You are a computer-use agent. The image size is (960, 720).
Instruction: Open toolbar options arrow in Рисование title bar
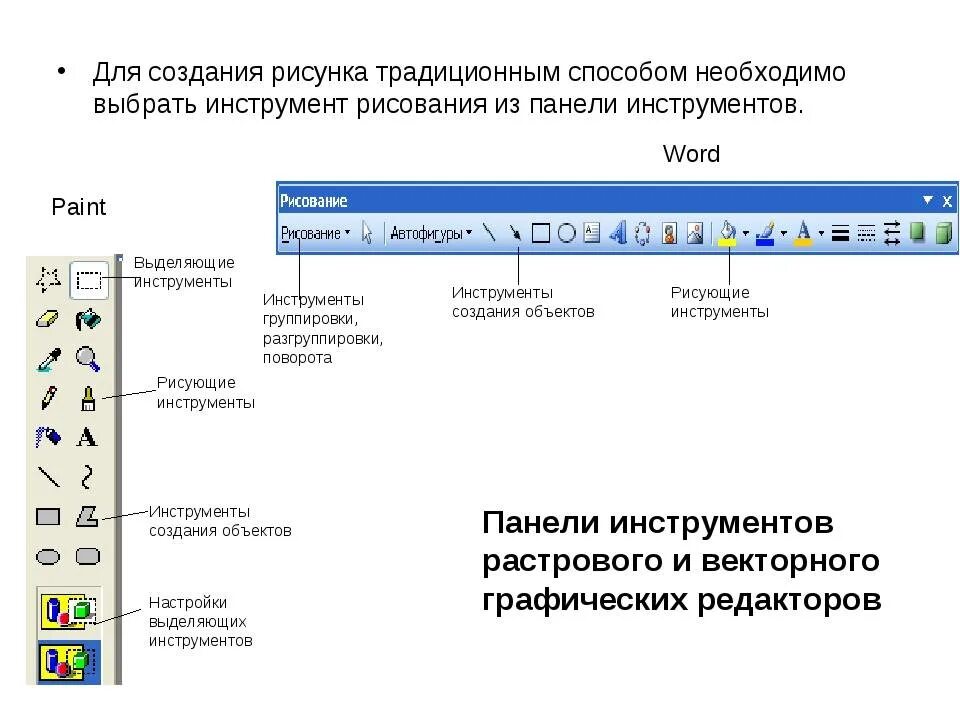(x=928, y=200)
